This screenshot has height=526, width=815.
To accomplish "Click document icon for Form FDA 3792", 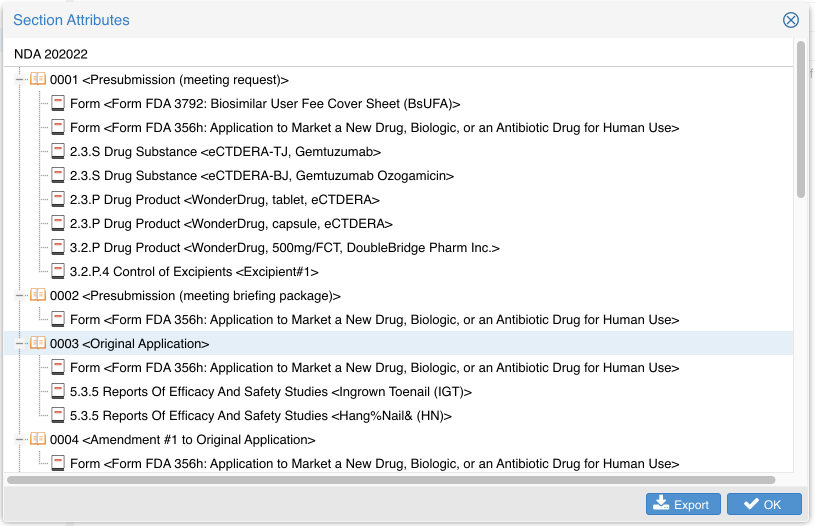I will (58, 103).
